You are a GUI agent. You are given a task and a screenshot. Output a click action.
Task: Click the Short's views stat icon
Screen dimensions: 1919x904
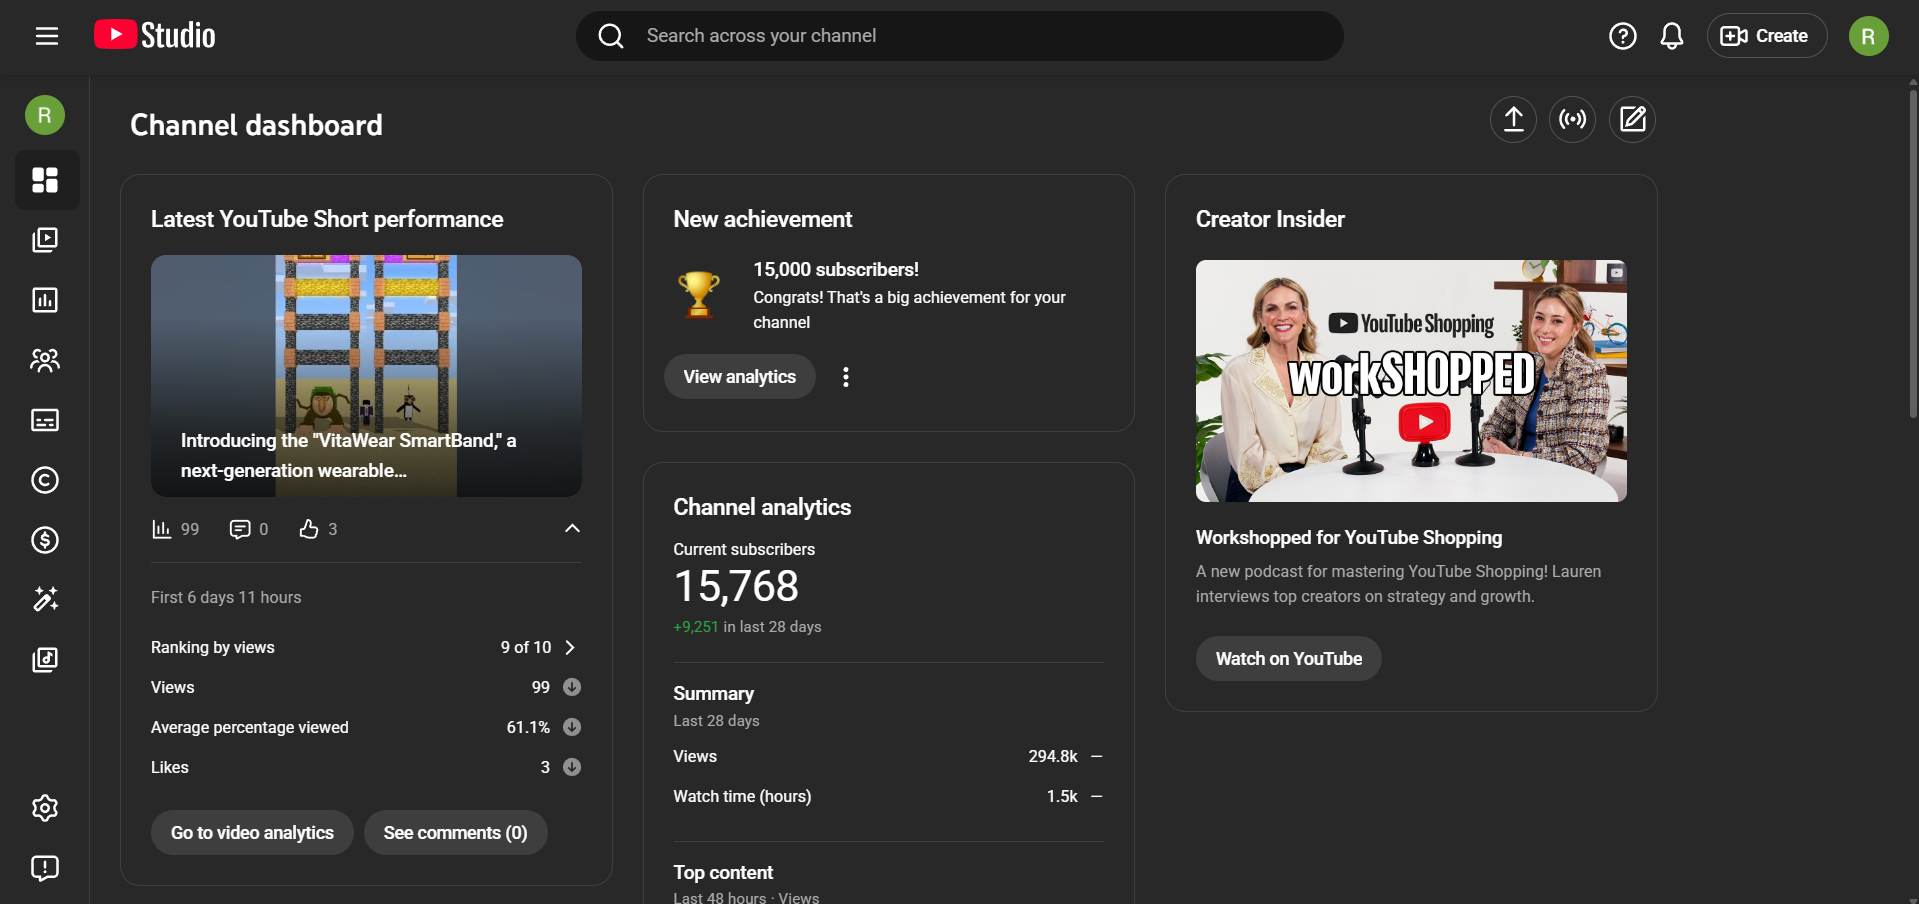161,529
